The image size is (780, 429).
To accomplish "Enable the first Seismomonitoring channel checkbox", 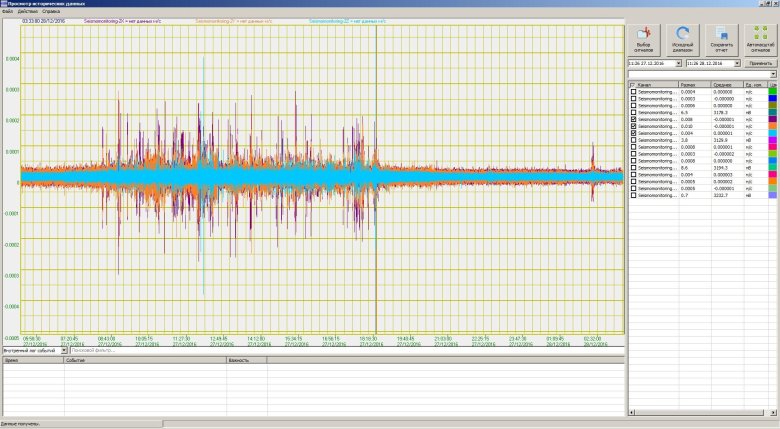I will pyautogui.click(x=632, y=92).
